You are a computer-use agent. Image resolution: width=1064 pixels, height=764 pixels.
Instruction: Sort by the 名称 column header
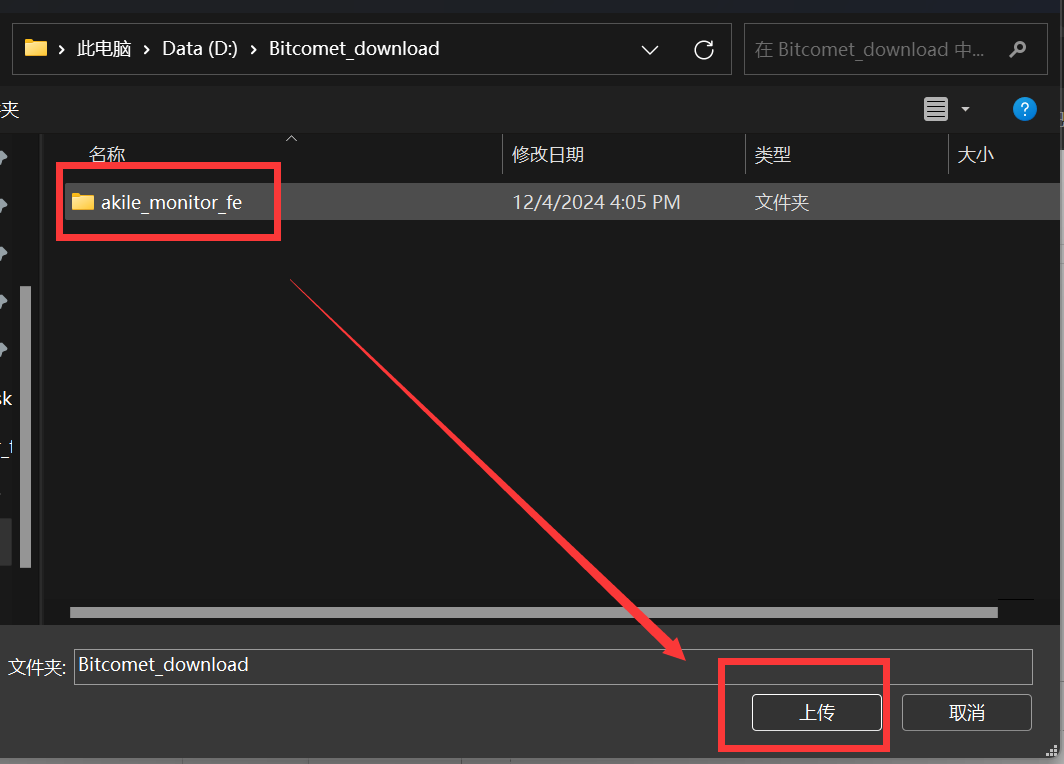[x=107, y=154]
